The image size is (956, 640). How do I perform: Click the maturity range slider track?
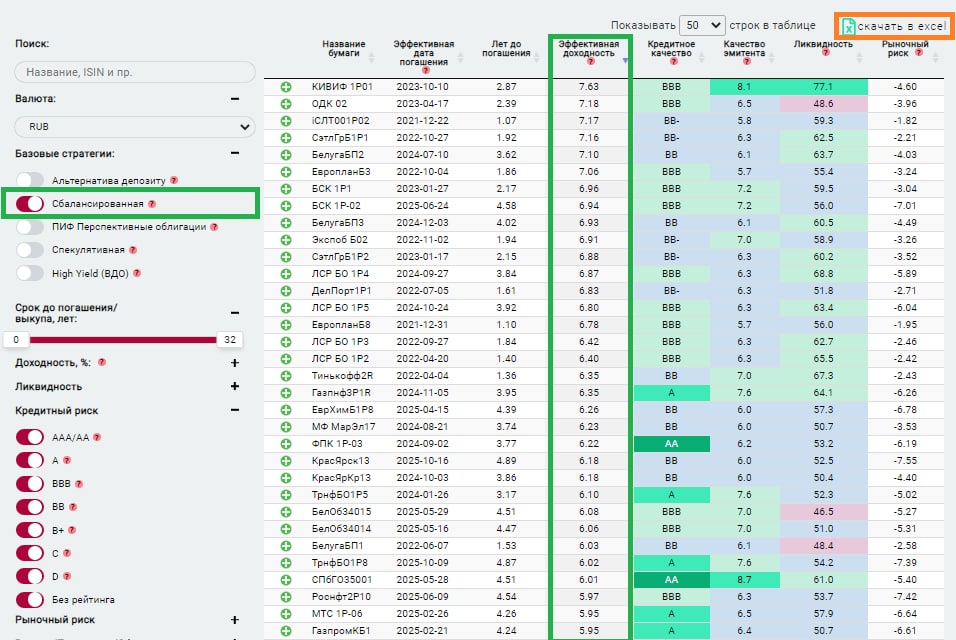coord(123,340)
